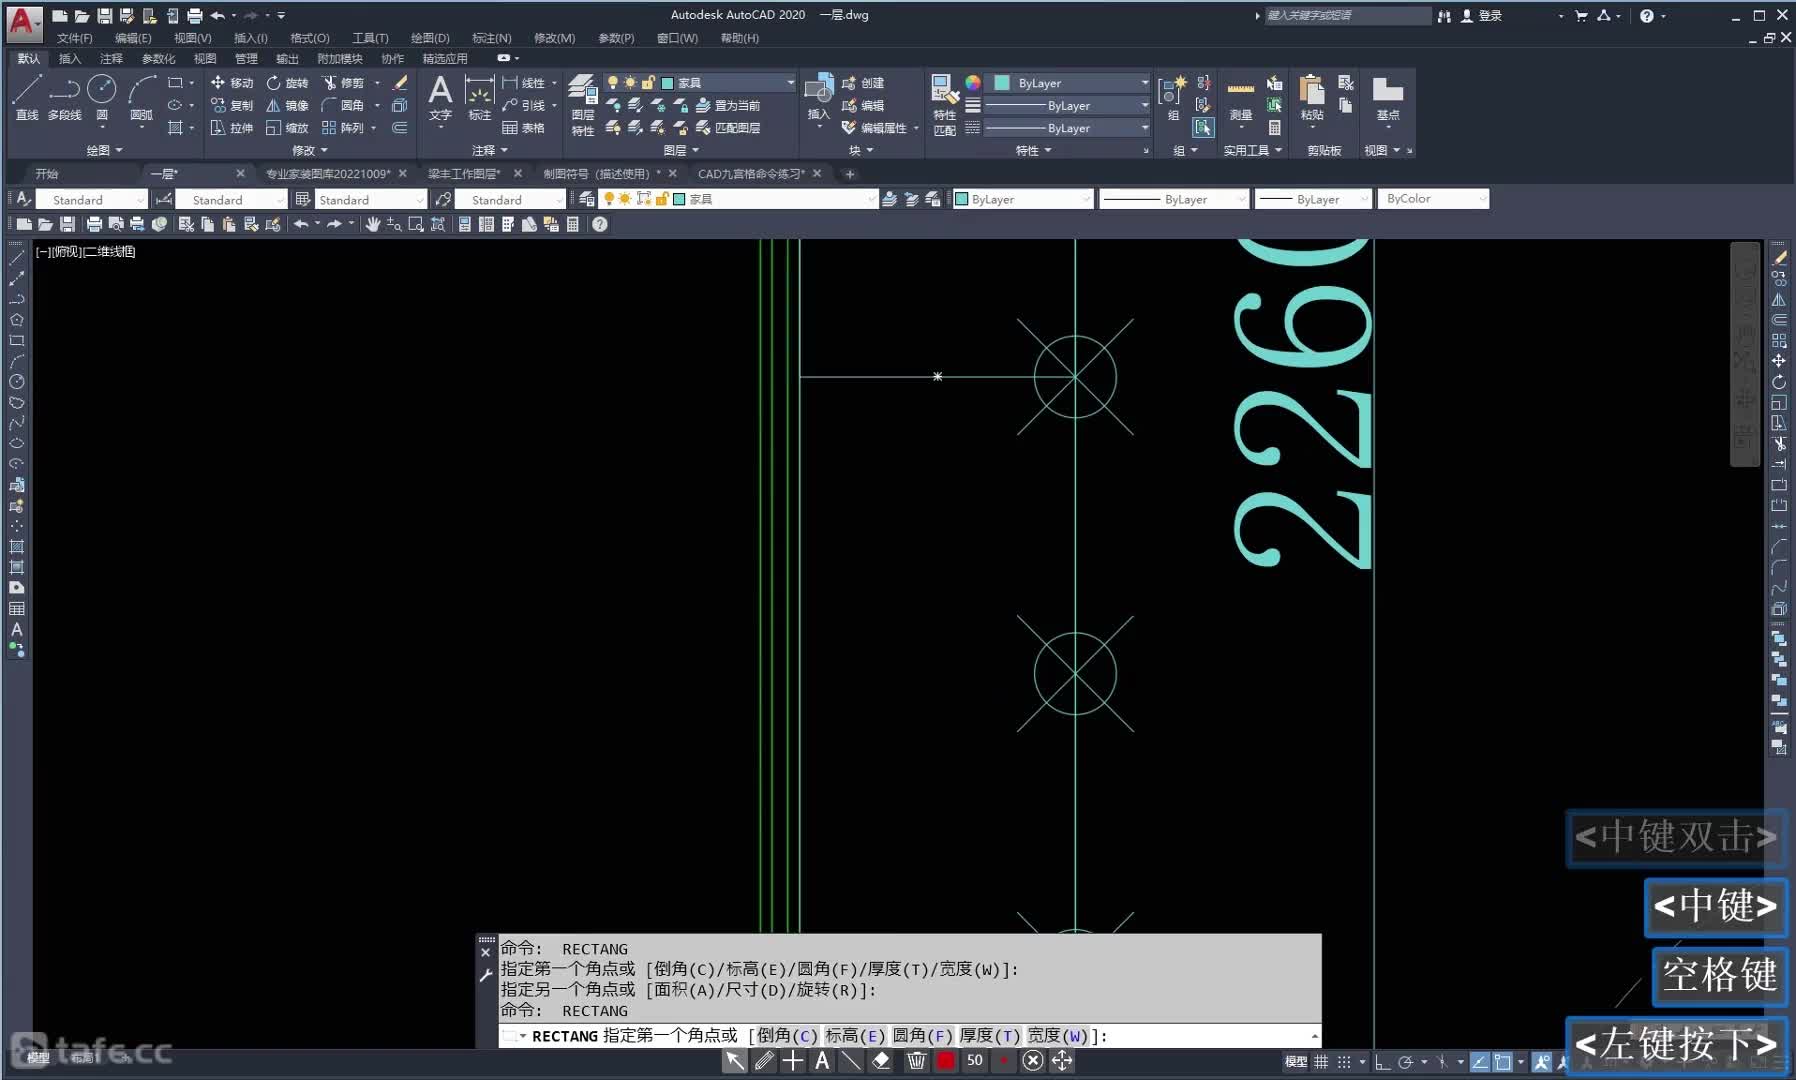The image size is (1796, 1080).
Task: Open the 绘图(D) menu
Action: pos(430,38)
